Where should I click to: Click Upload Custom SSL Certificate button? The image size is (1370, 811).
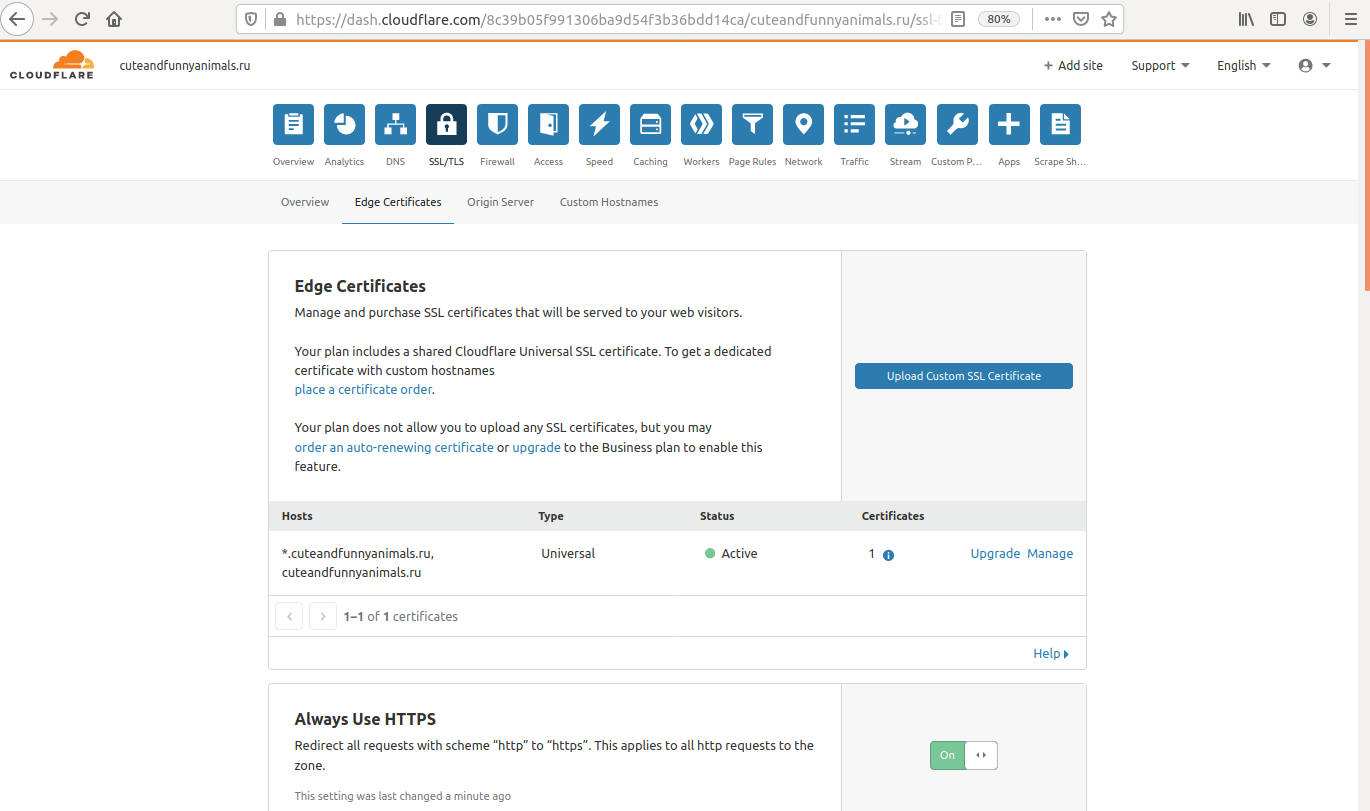click(x=964, y=376)
